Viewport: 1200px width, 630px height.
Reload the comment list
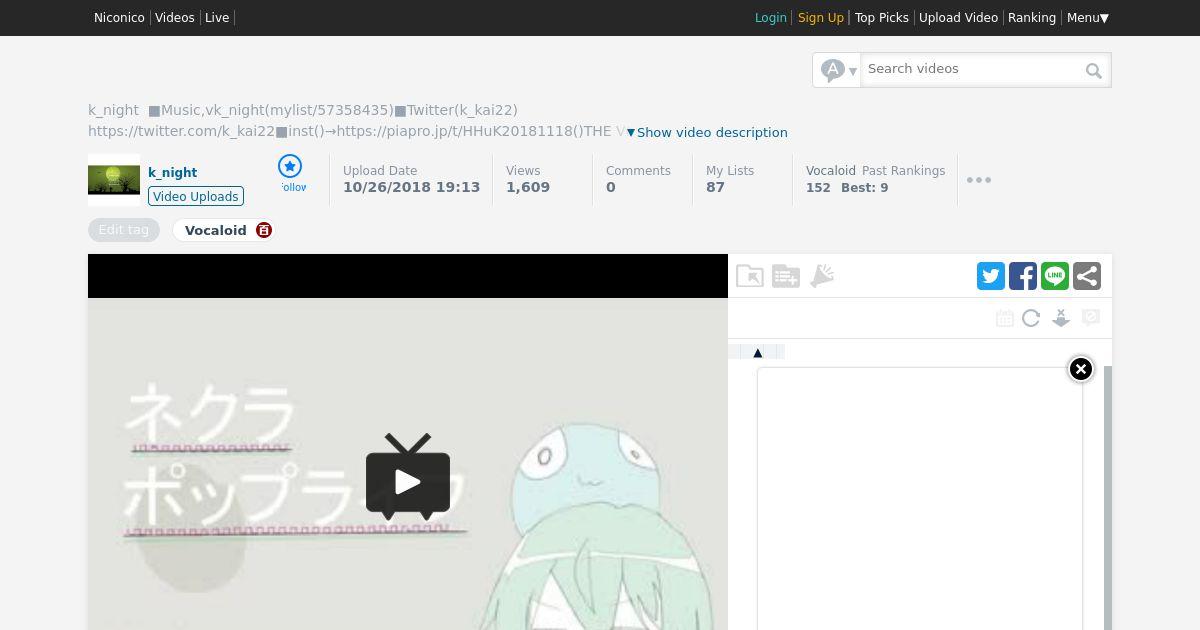pyautogui.click(x=1031, y=318)
